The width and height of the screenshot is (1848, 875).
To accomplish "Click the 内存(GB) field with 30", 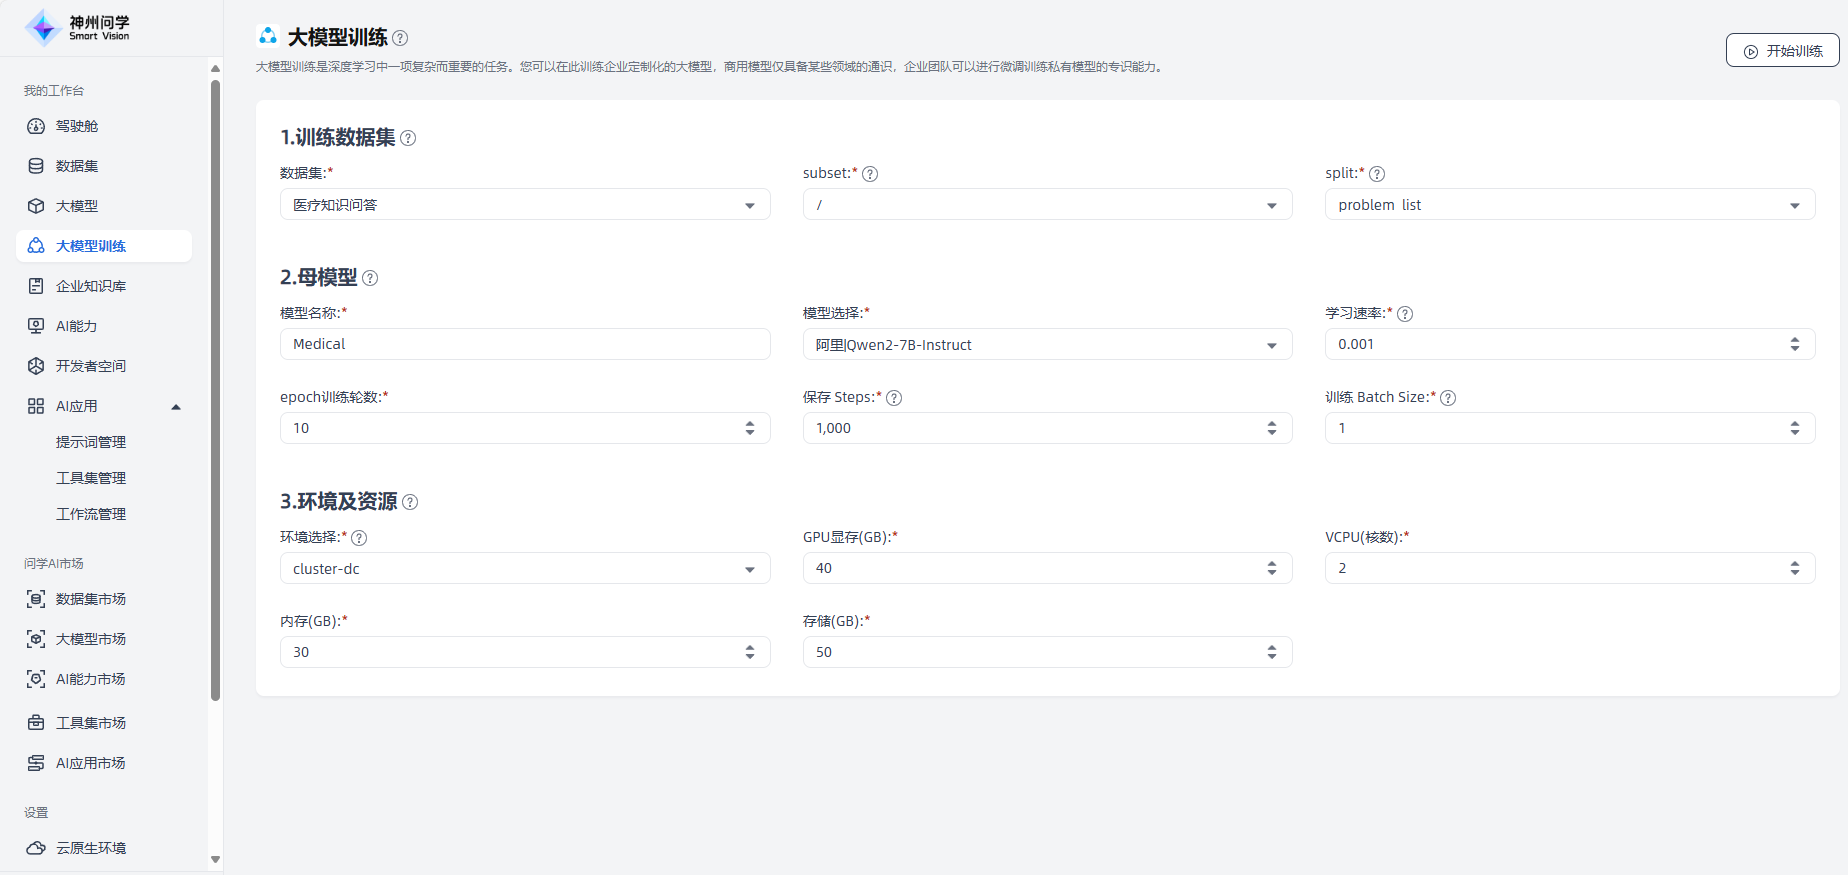I will 525,652.
